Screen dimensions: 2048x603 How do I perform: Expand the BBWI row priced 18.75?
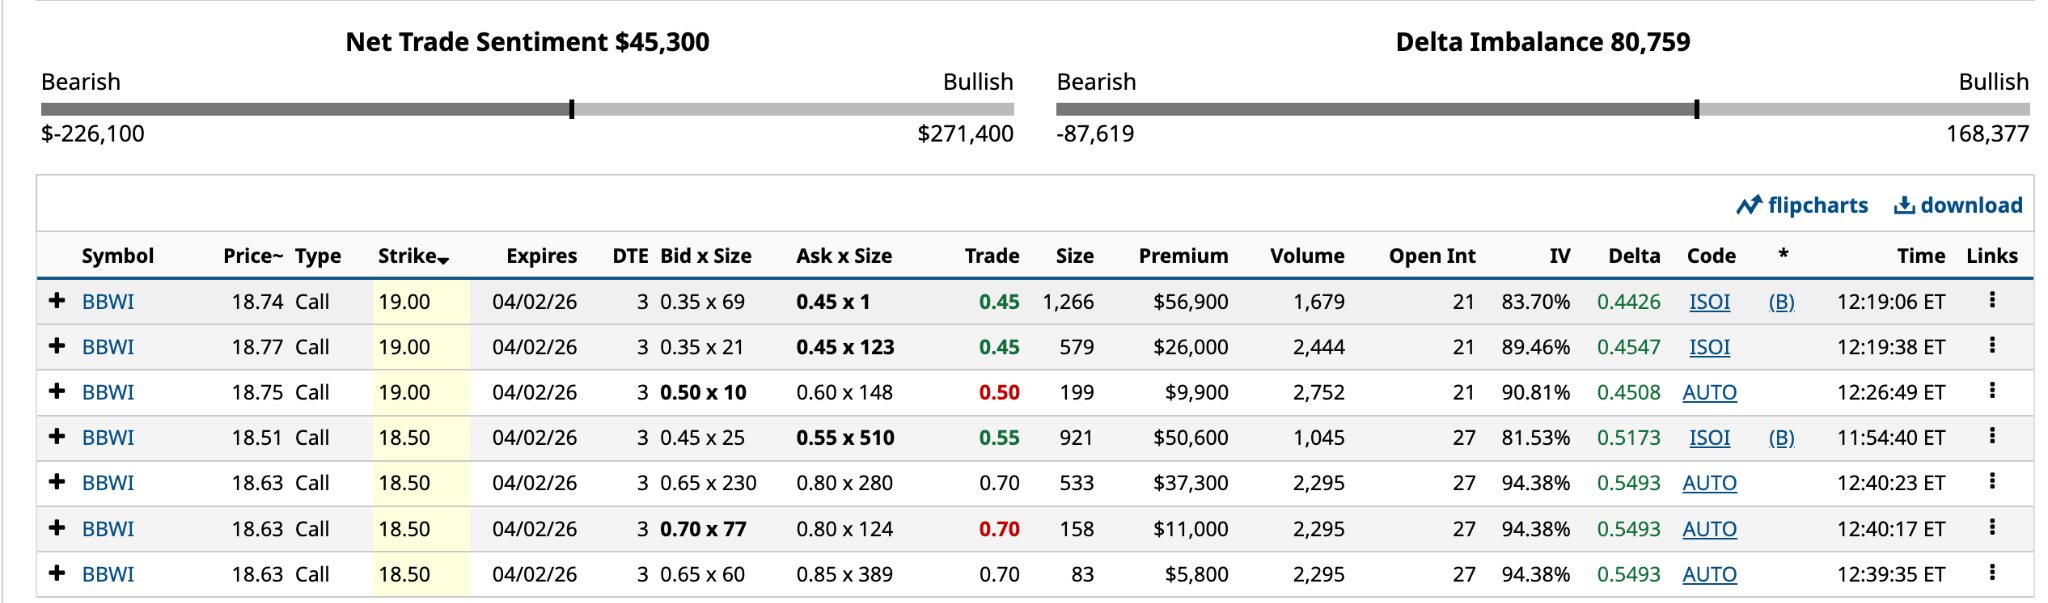point(57,392)
